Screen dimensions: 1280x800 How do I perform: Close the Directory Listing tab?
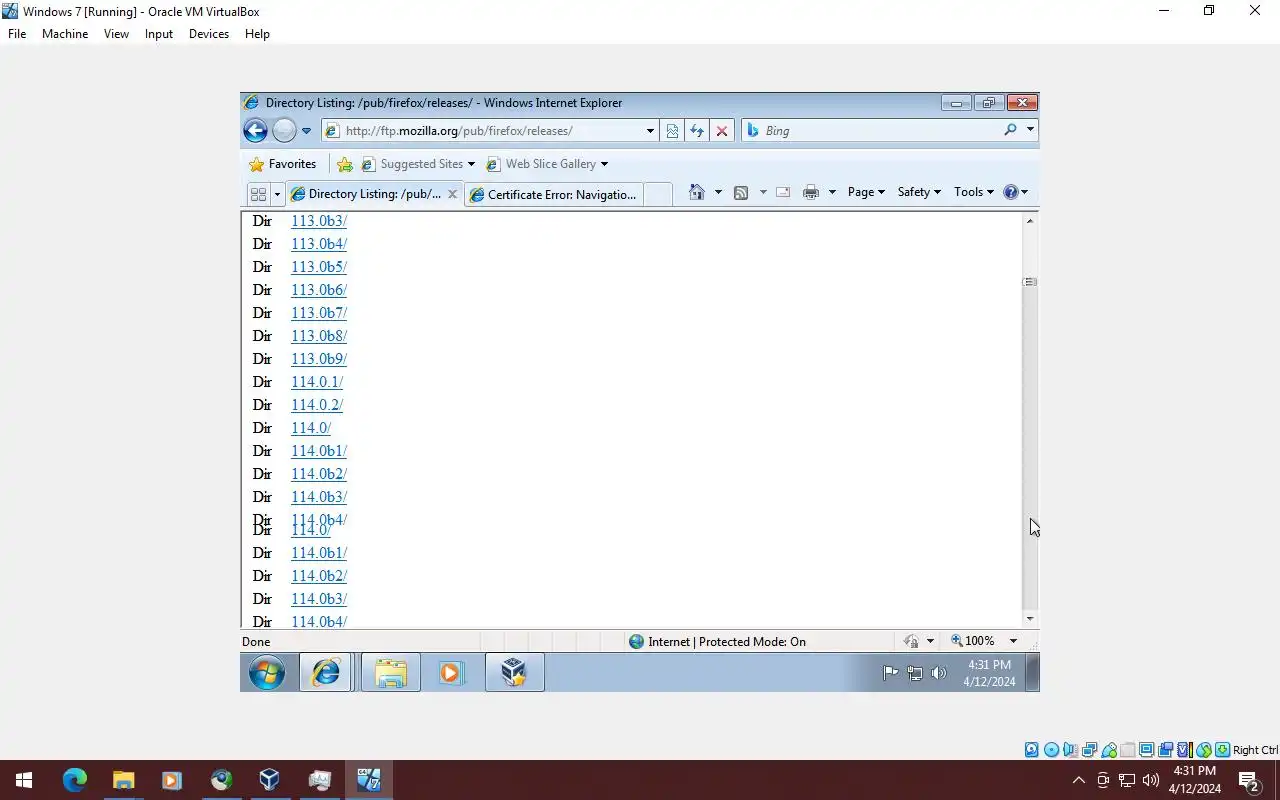click(x=452, y=194)
